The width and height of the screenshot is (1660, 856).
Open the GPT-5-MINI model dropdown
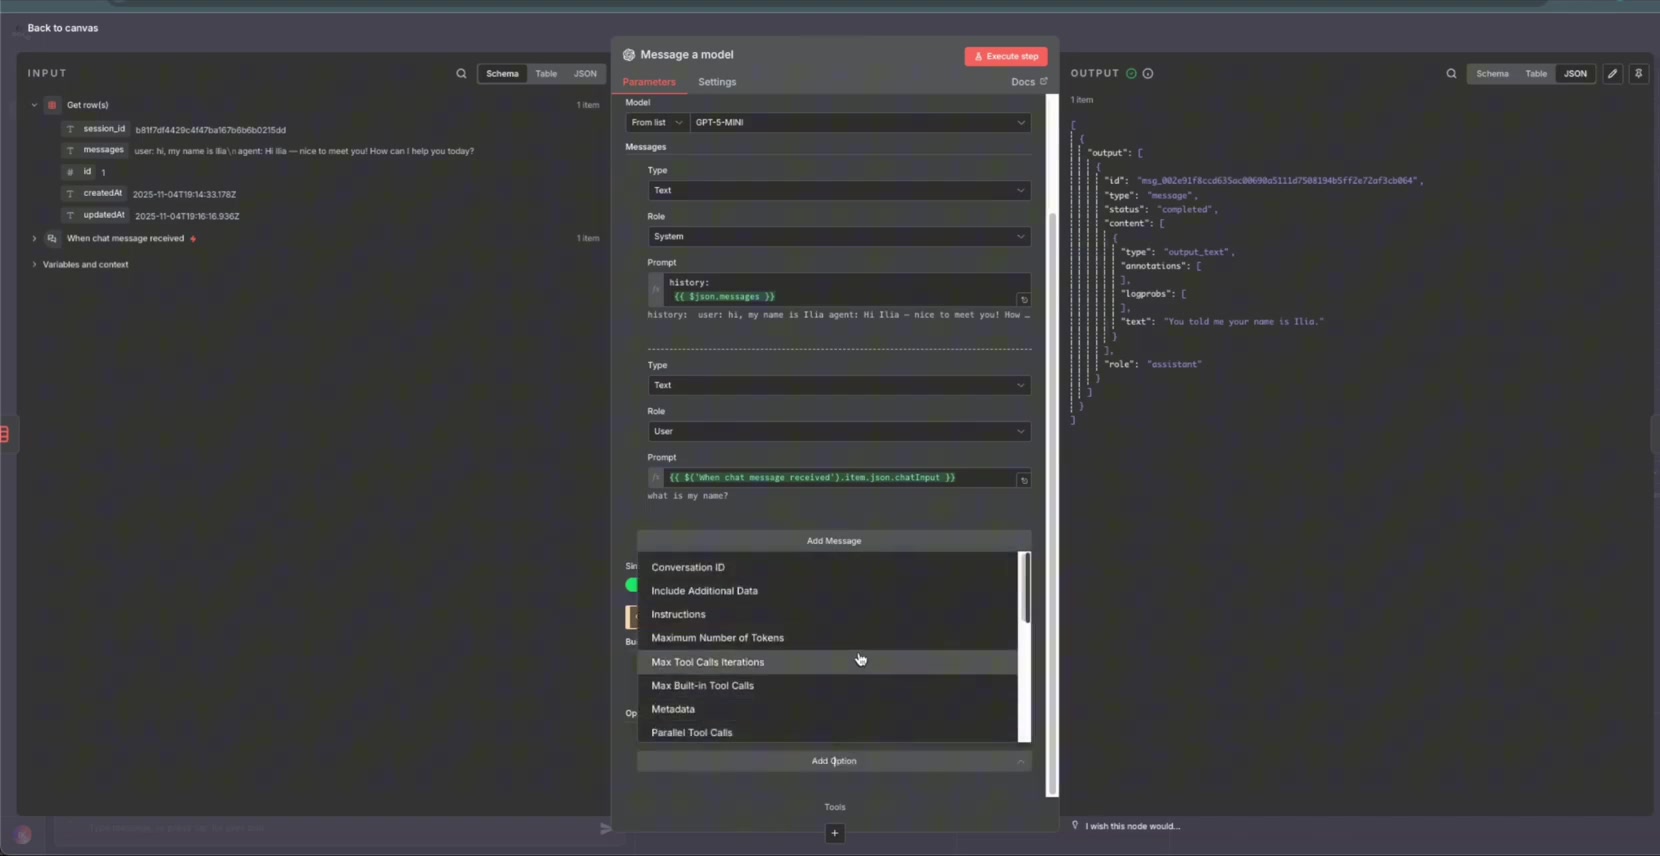click(860, 123)
